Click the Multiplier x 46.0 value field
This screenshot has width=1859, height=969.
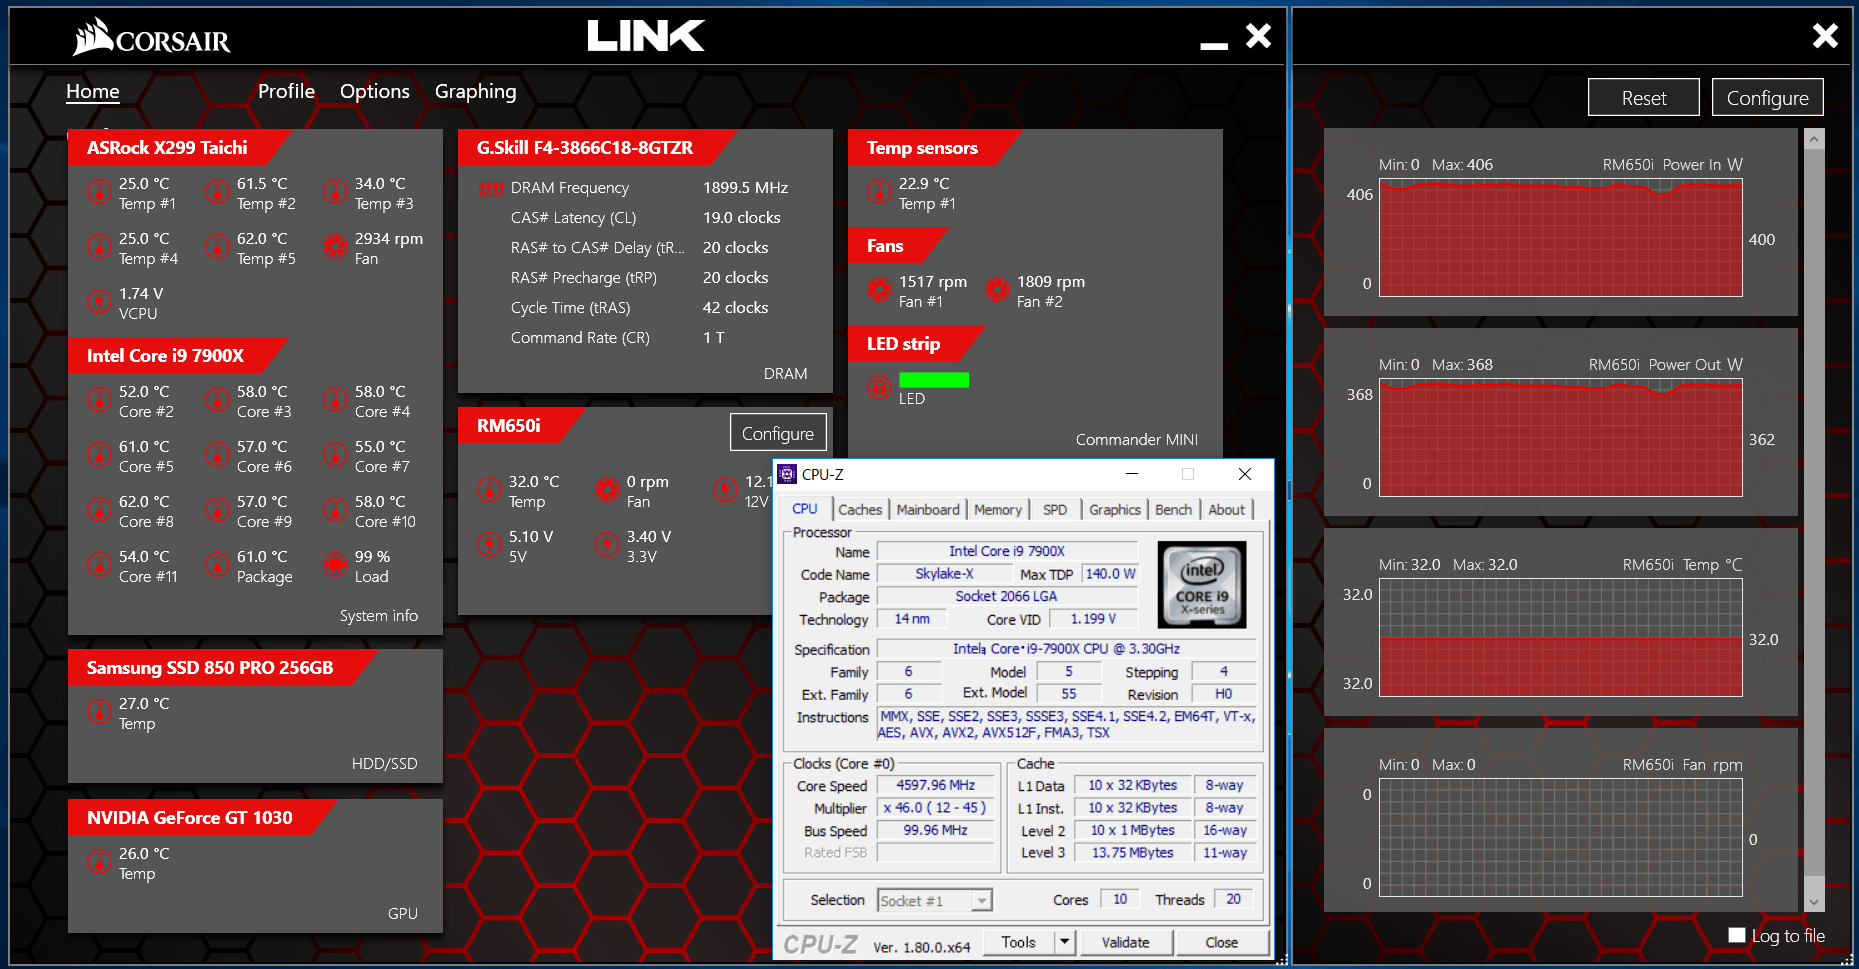[x=935, y=808]
